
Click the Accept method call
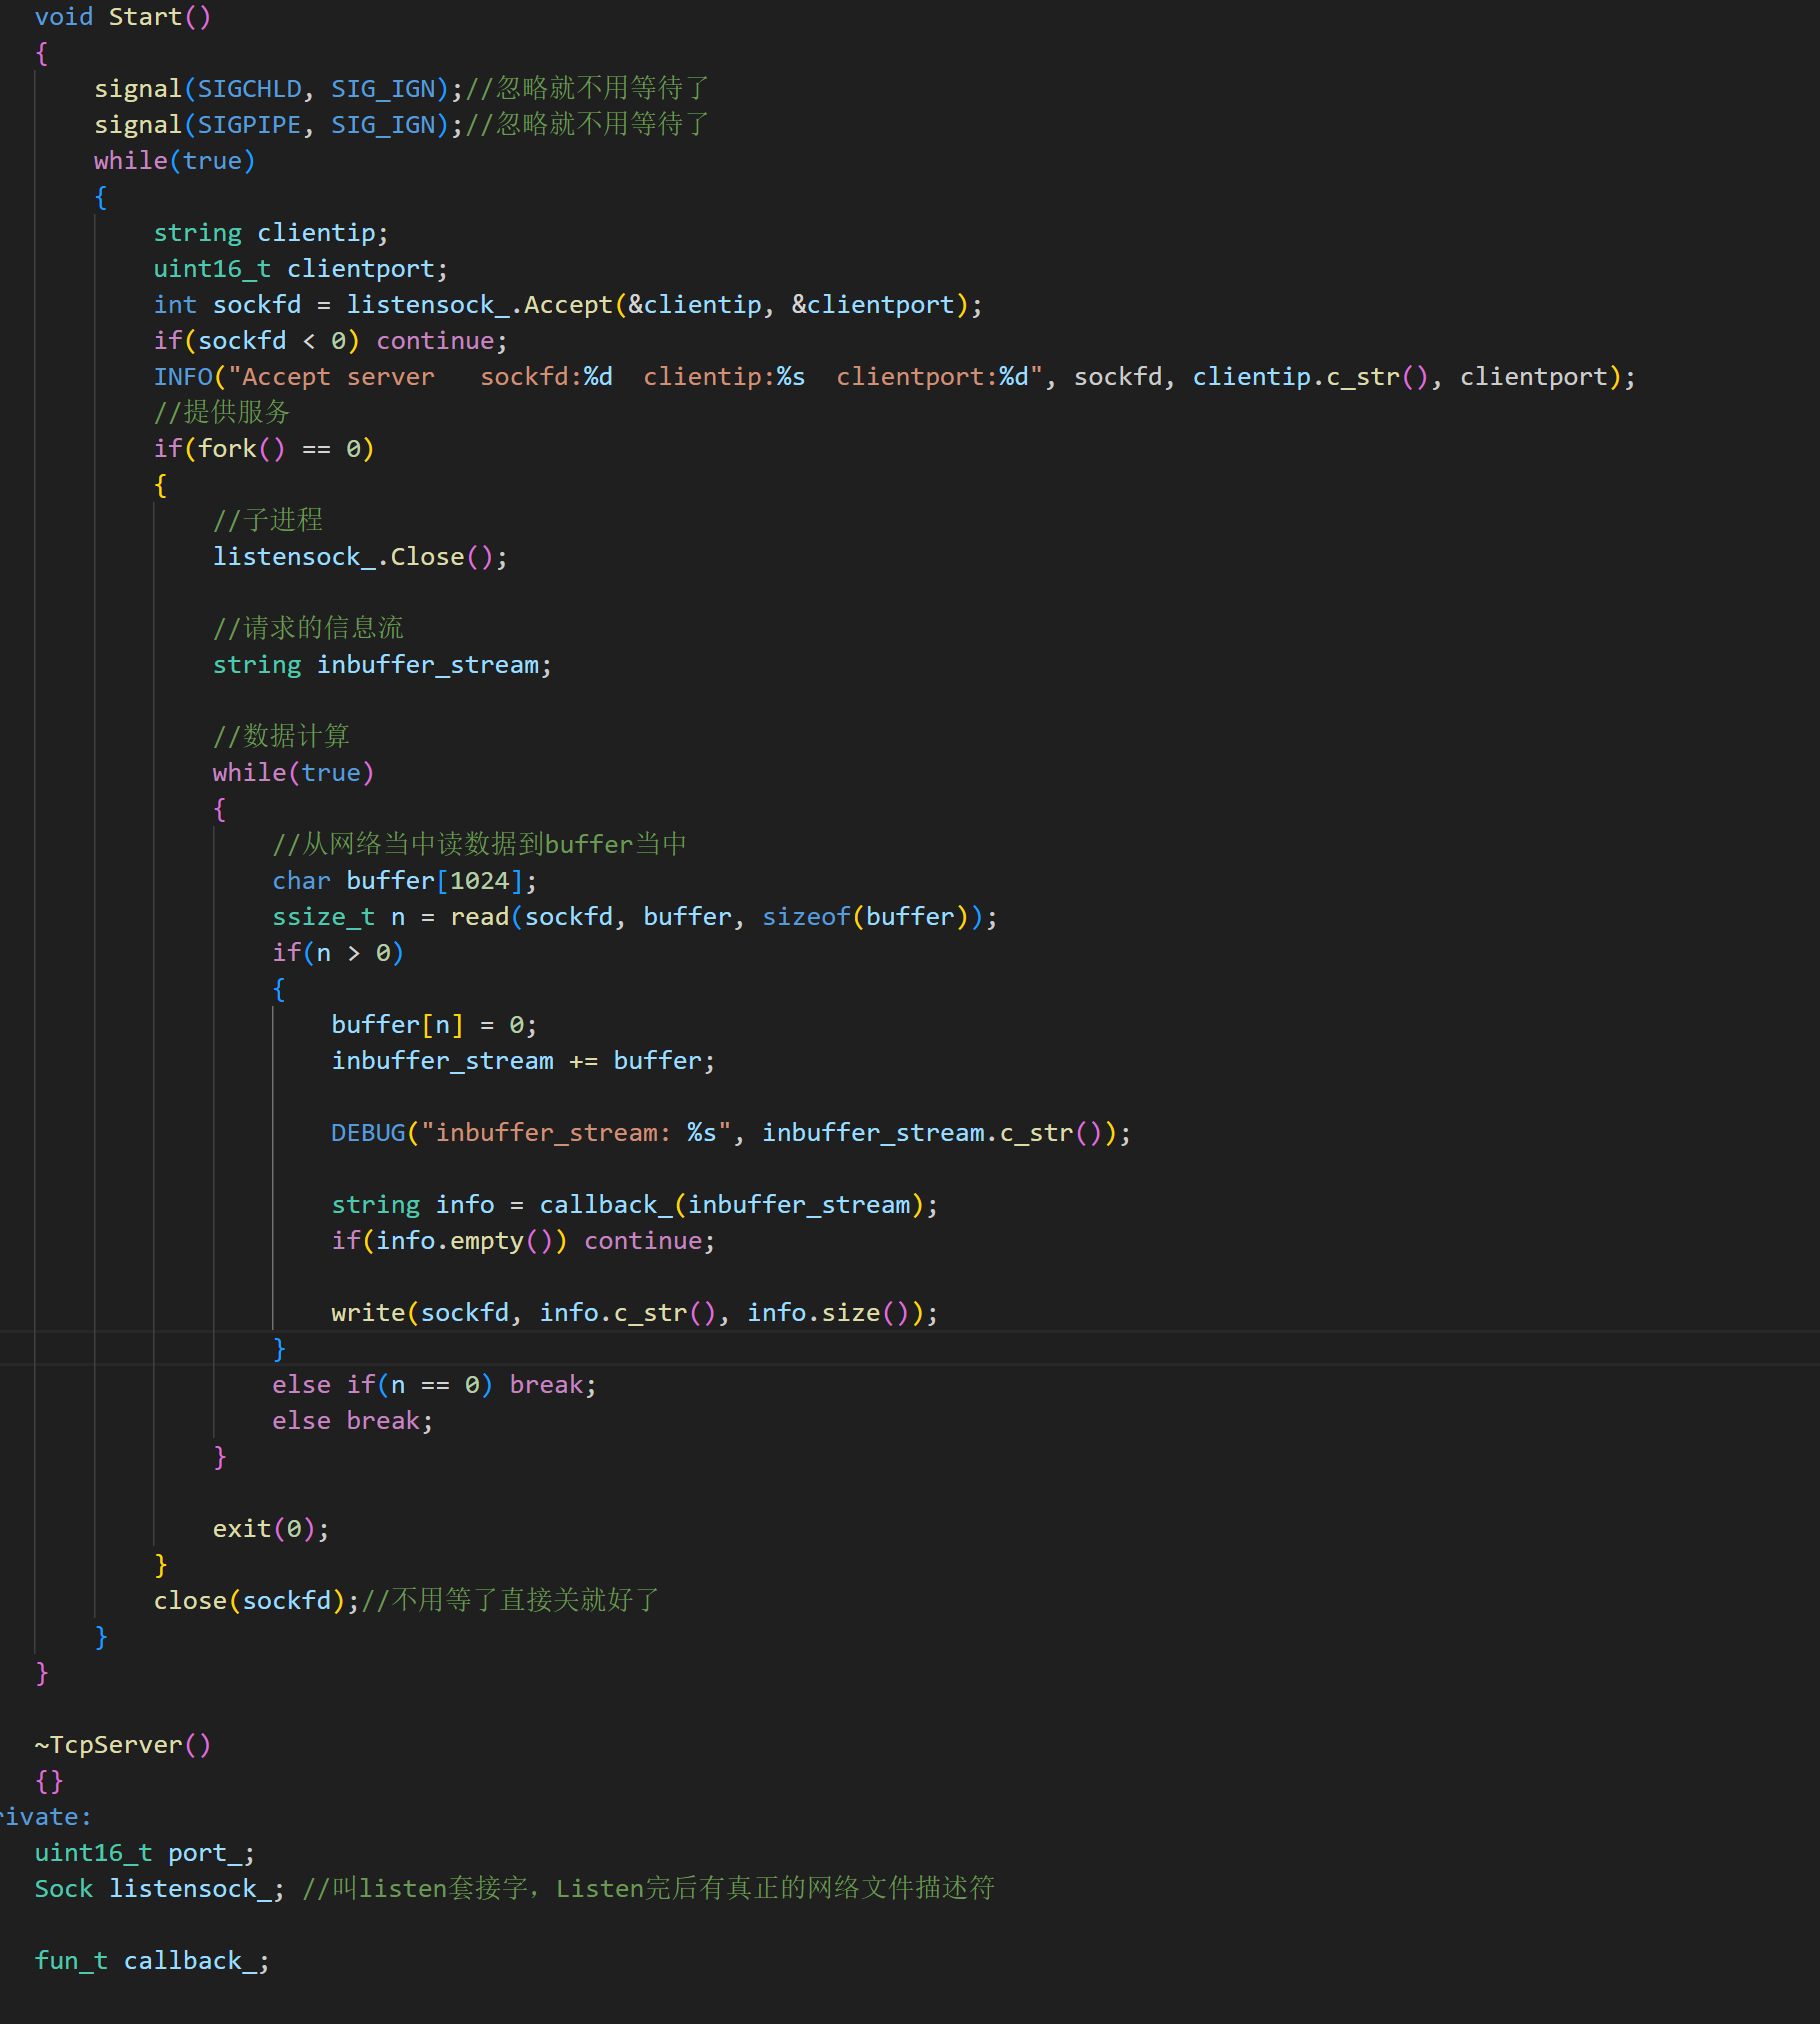point(567,305)
